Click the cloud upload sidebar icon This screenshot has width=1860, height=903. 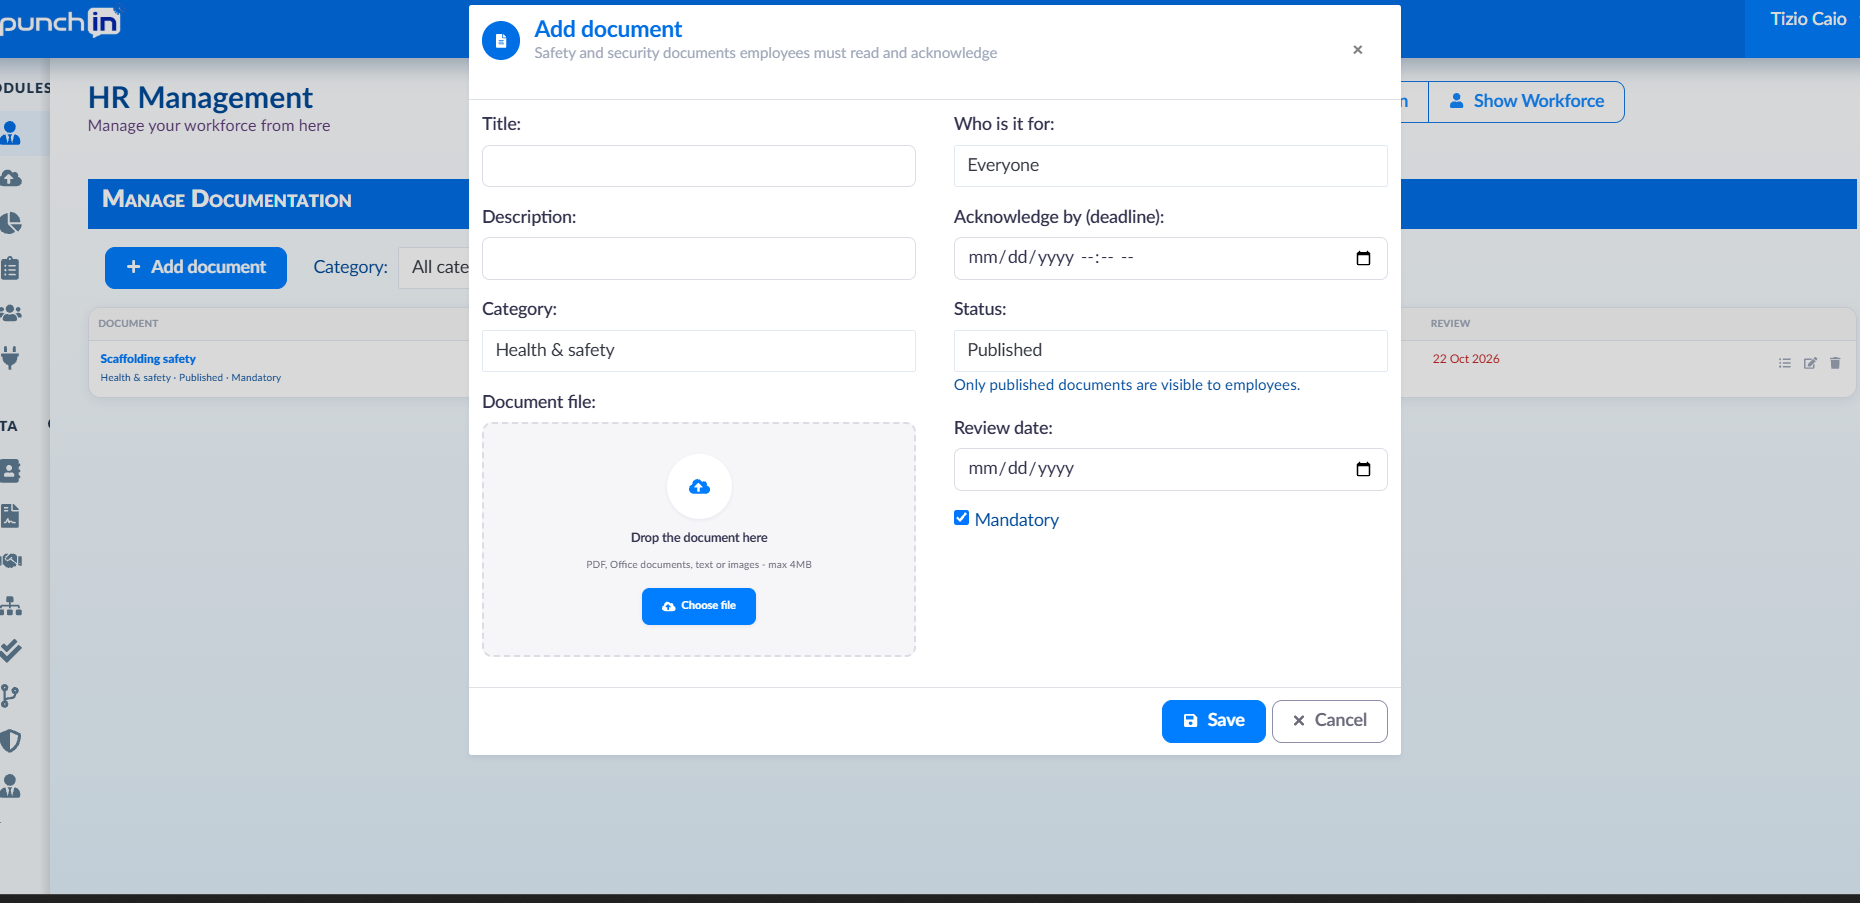[11, 178]
